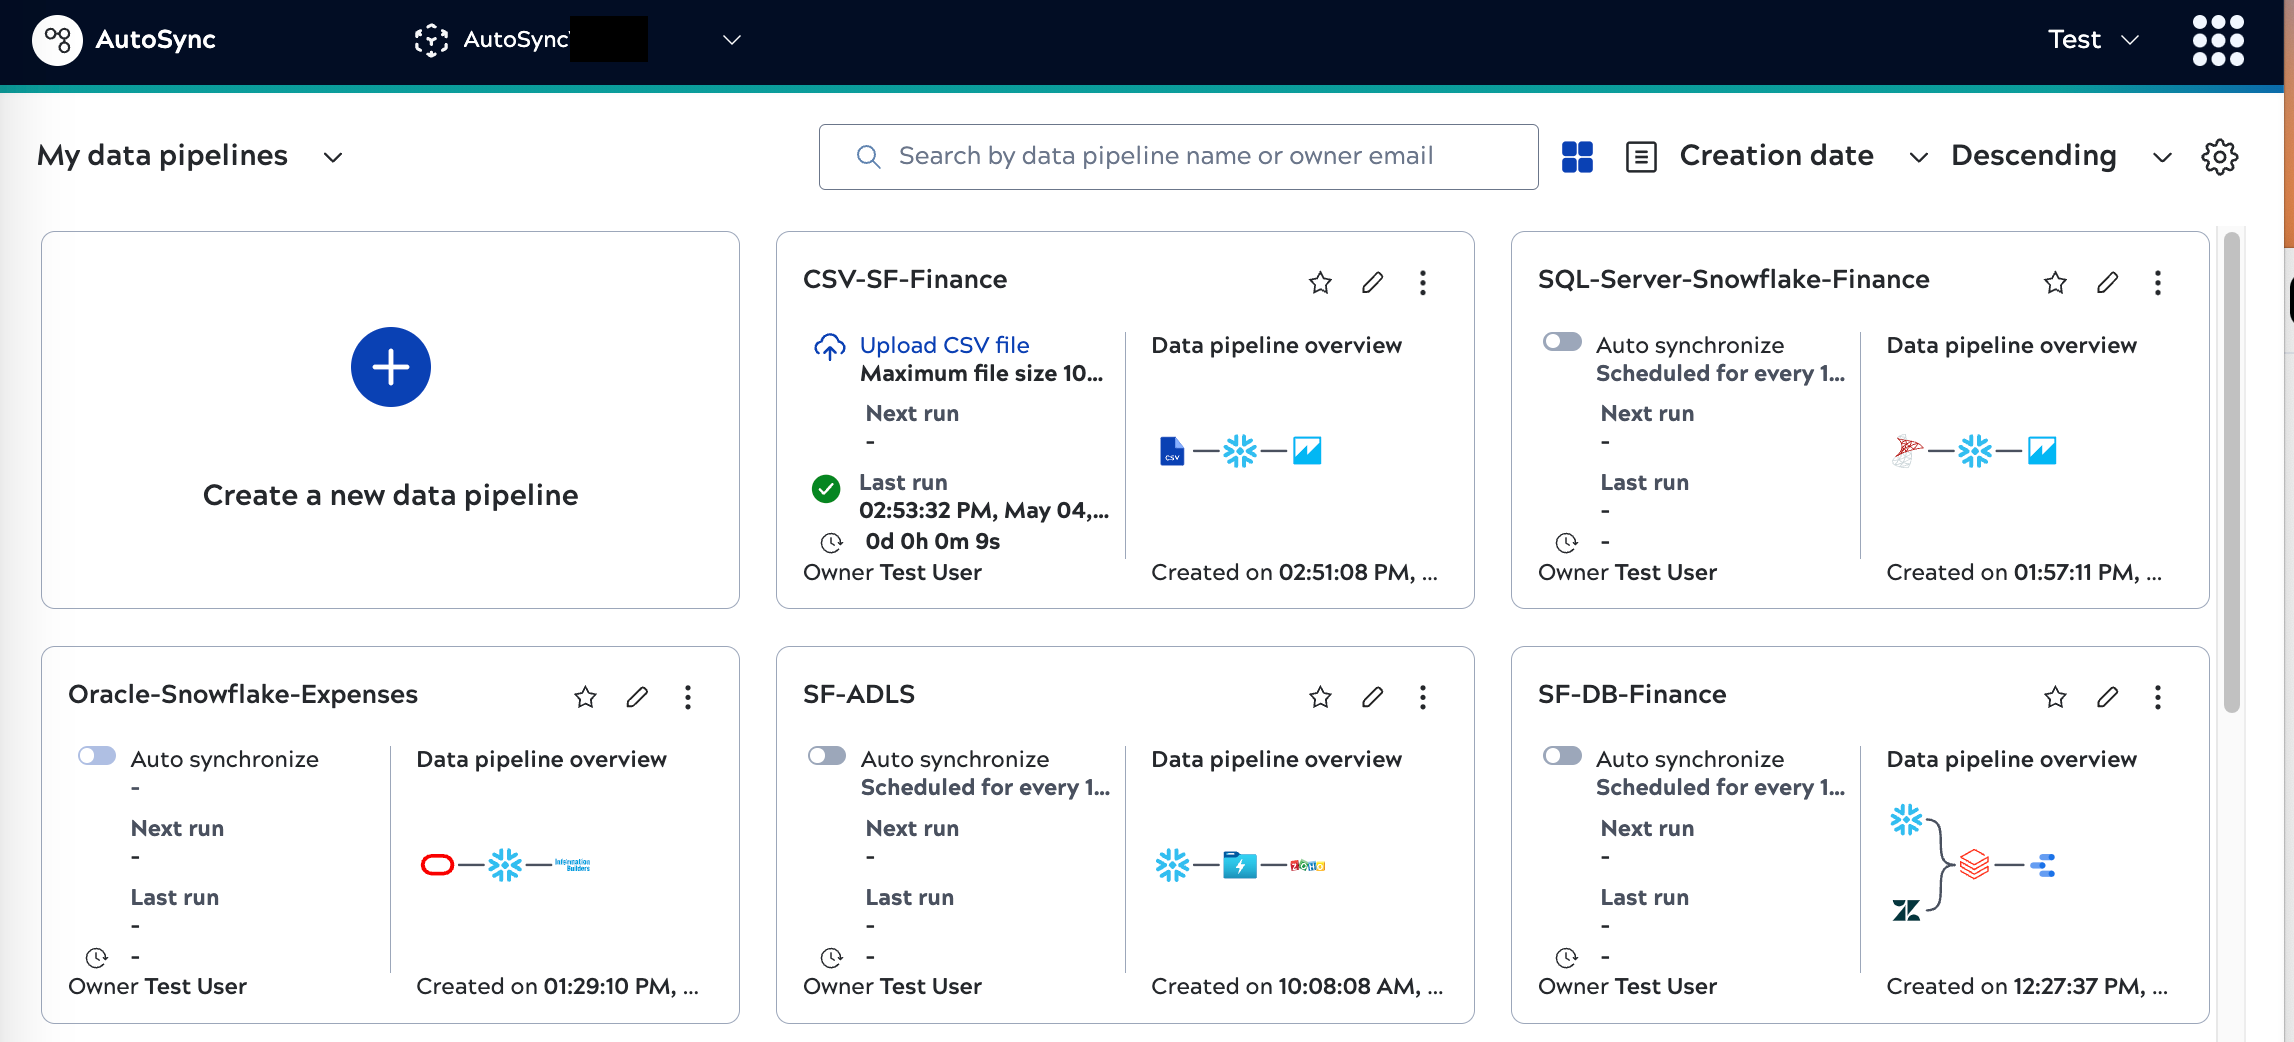
Task: Expand the My data pipelines dropdown
Action: [332, 156]
